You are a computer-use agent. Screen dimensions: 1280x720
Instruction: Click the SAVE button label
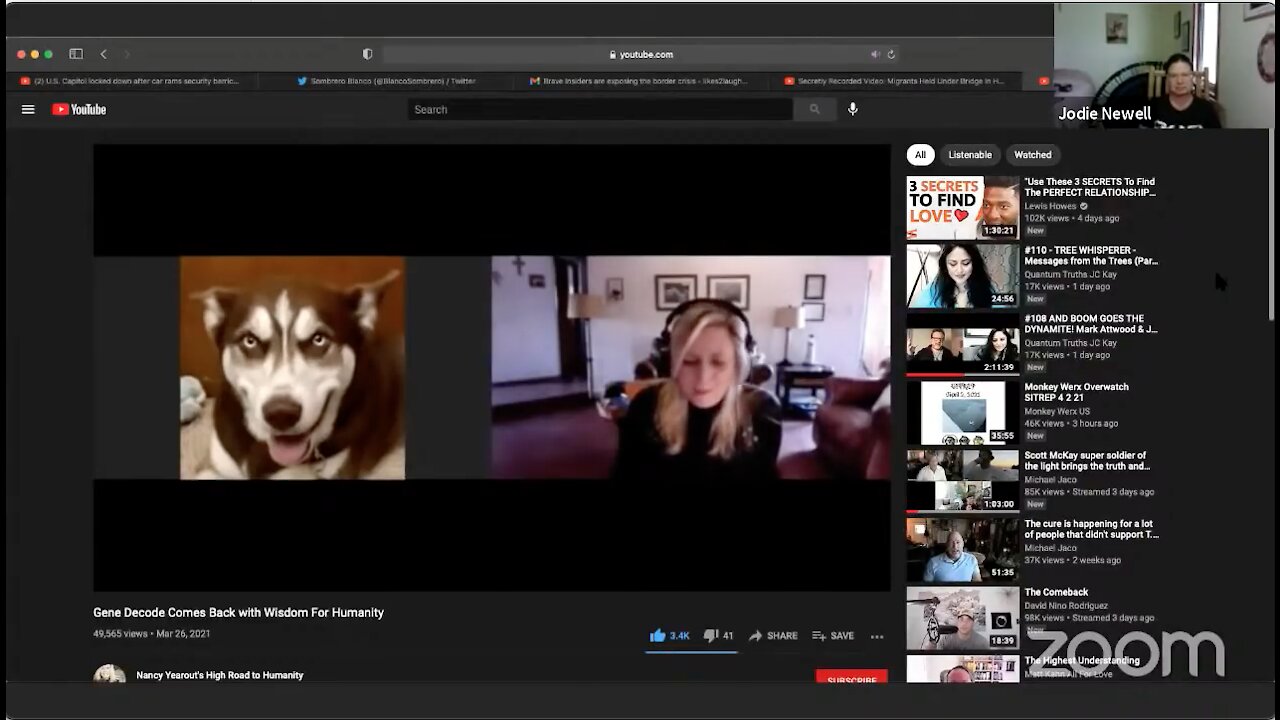tap(842, 636)
